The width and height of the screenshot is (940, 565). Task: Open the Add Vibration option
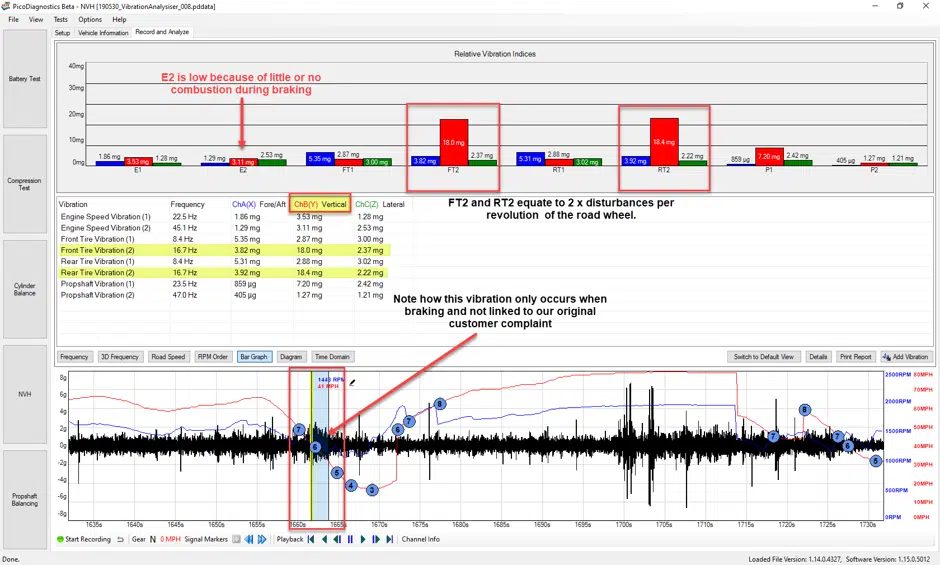coord(906,357)
